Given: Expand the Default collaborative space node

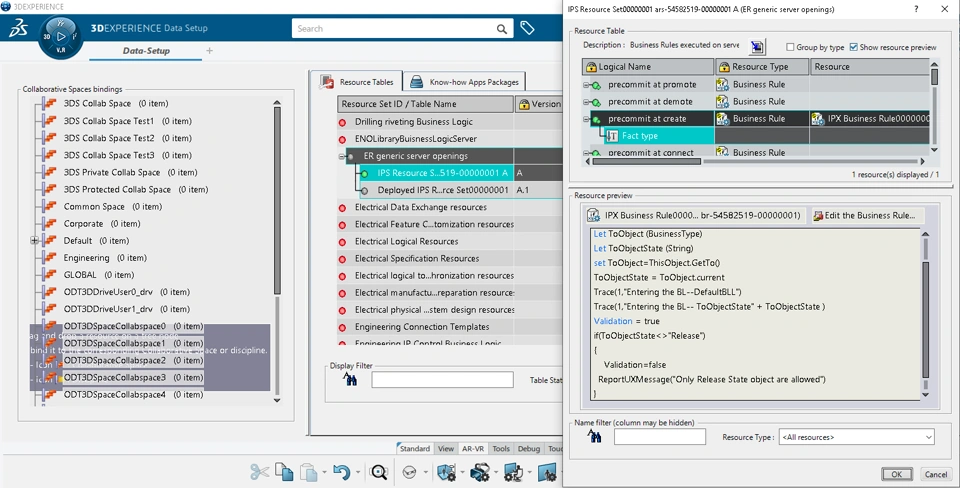Looking at the screenshot, I should [x=34, y=241].
